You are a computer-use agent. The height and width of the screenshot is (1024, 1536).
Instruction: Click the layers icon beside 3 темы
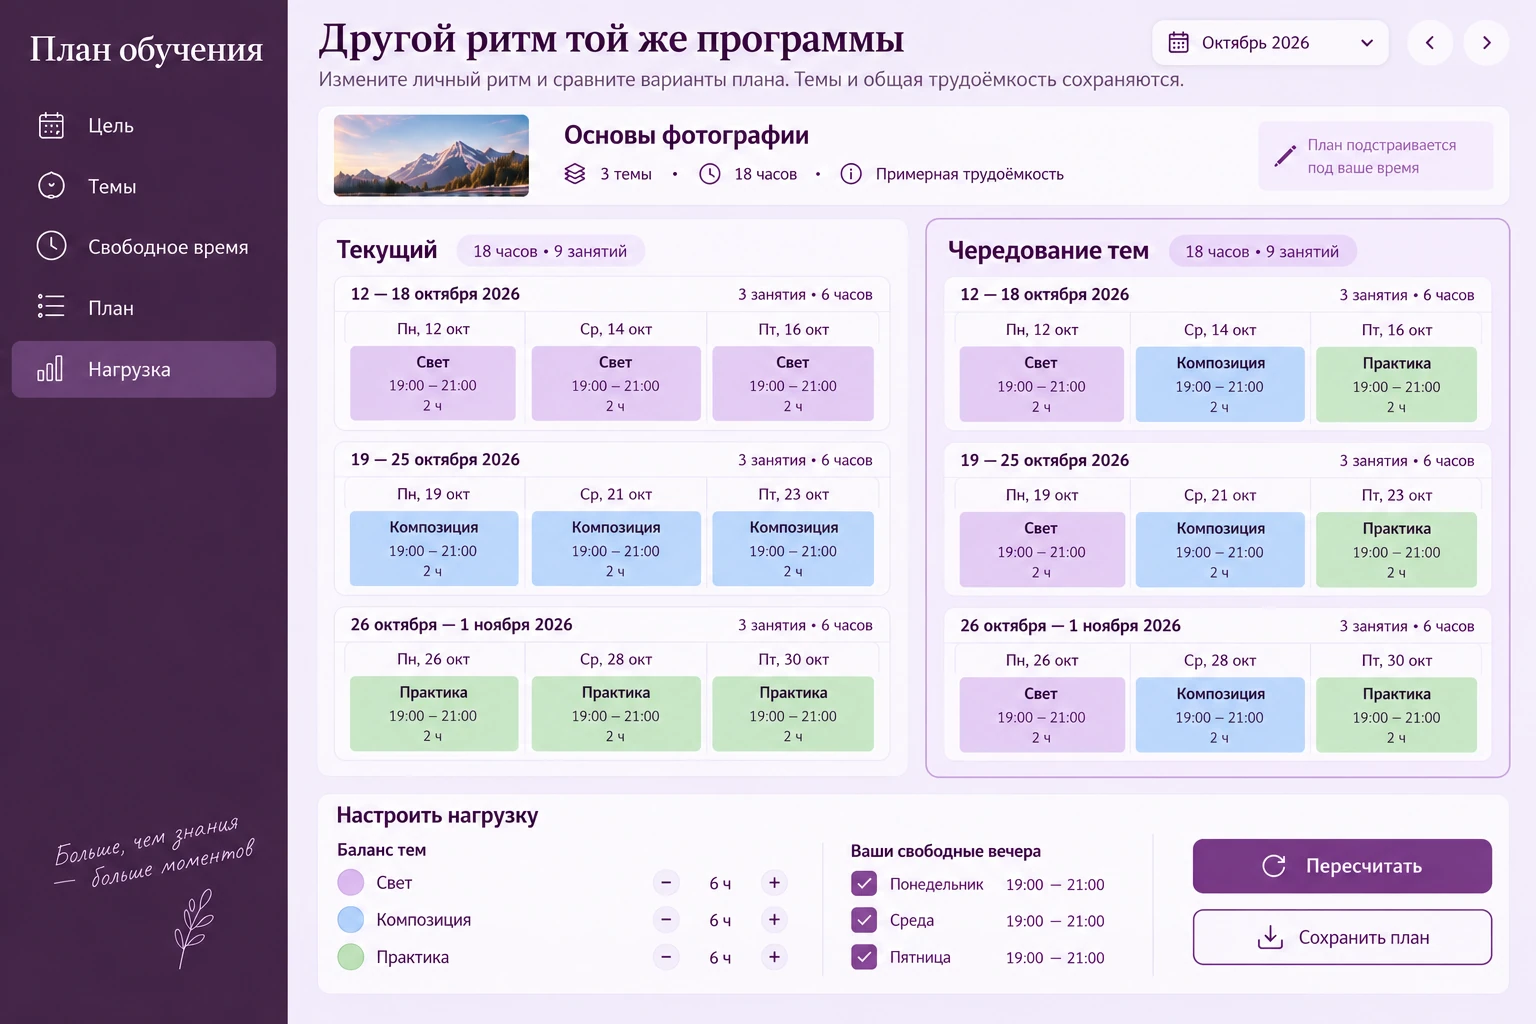575,174
